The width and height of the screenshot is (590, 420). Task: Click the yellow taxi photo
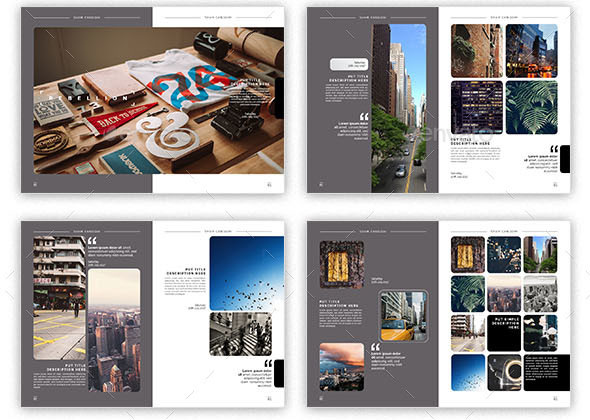point(403,316)
